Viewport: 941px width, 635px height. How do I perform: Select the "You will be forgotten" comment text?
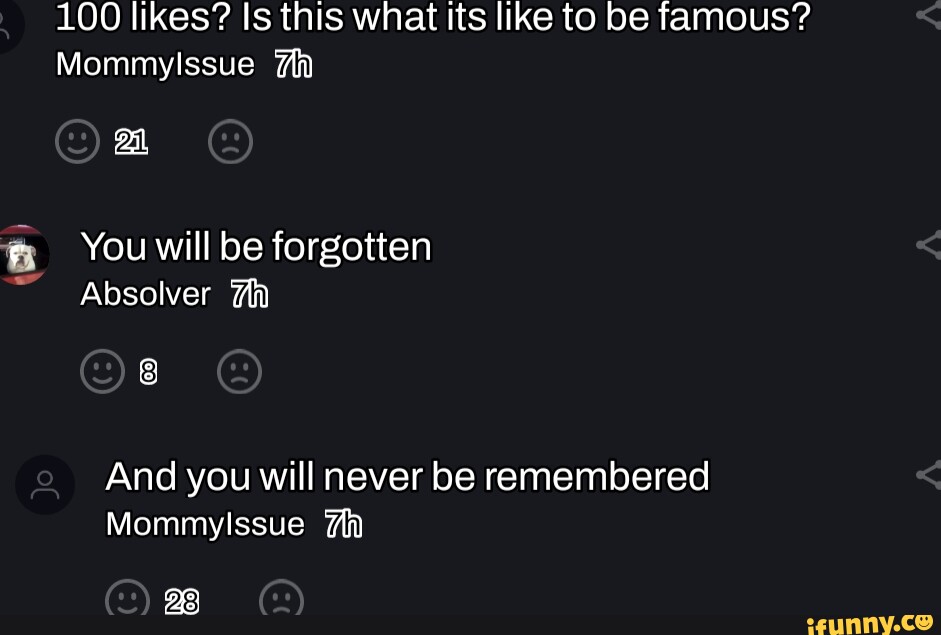click(x=256, y=246)
